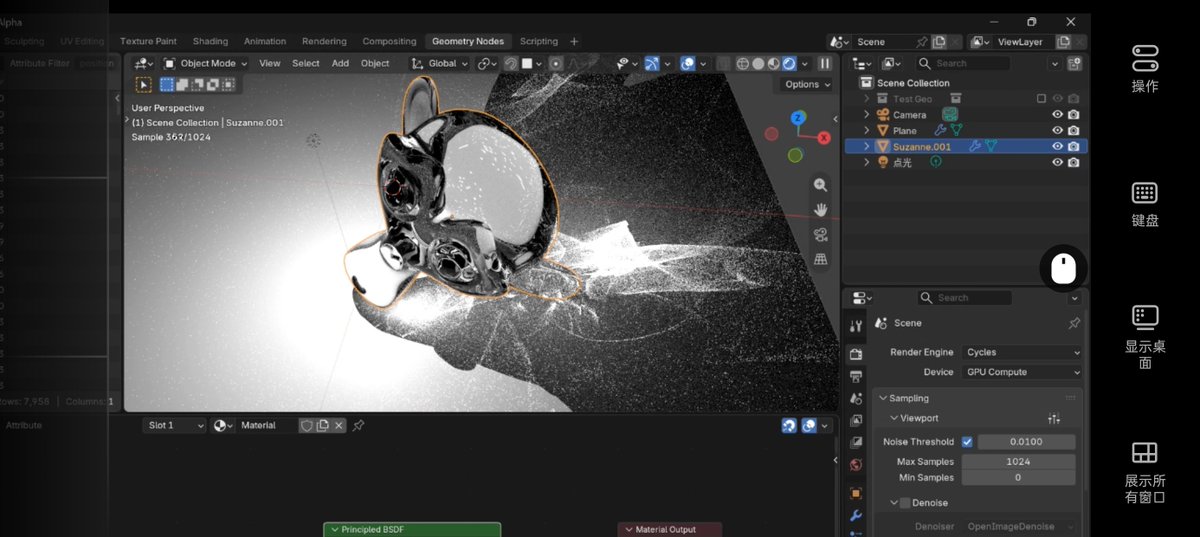Click the Move view hand gizmo
This screenshot has height=537, width=1200.
click(x=820, y=210)
